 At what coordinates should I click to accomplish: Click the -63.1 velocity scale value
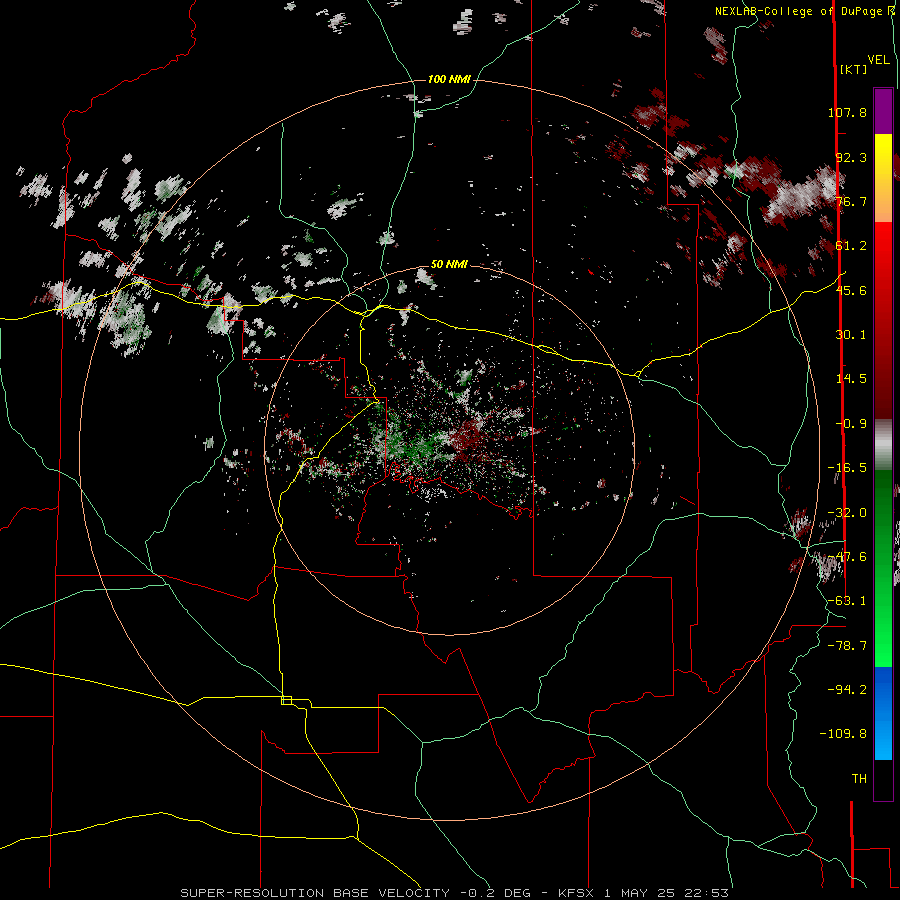pos(847,601)
